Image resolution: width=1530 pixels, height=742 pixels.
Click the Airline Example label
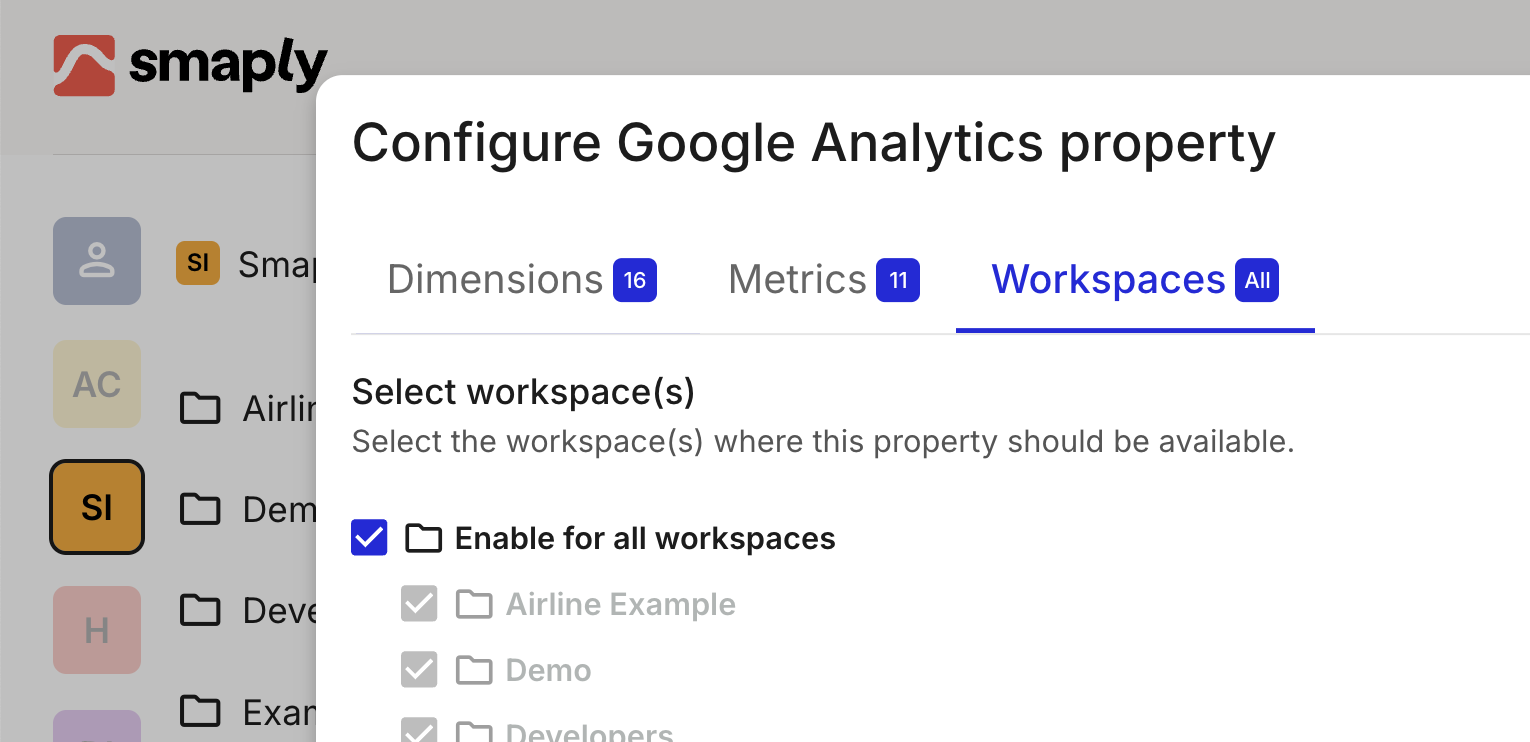[621, 605]
